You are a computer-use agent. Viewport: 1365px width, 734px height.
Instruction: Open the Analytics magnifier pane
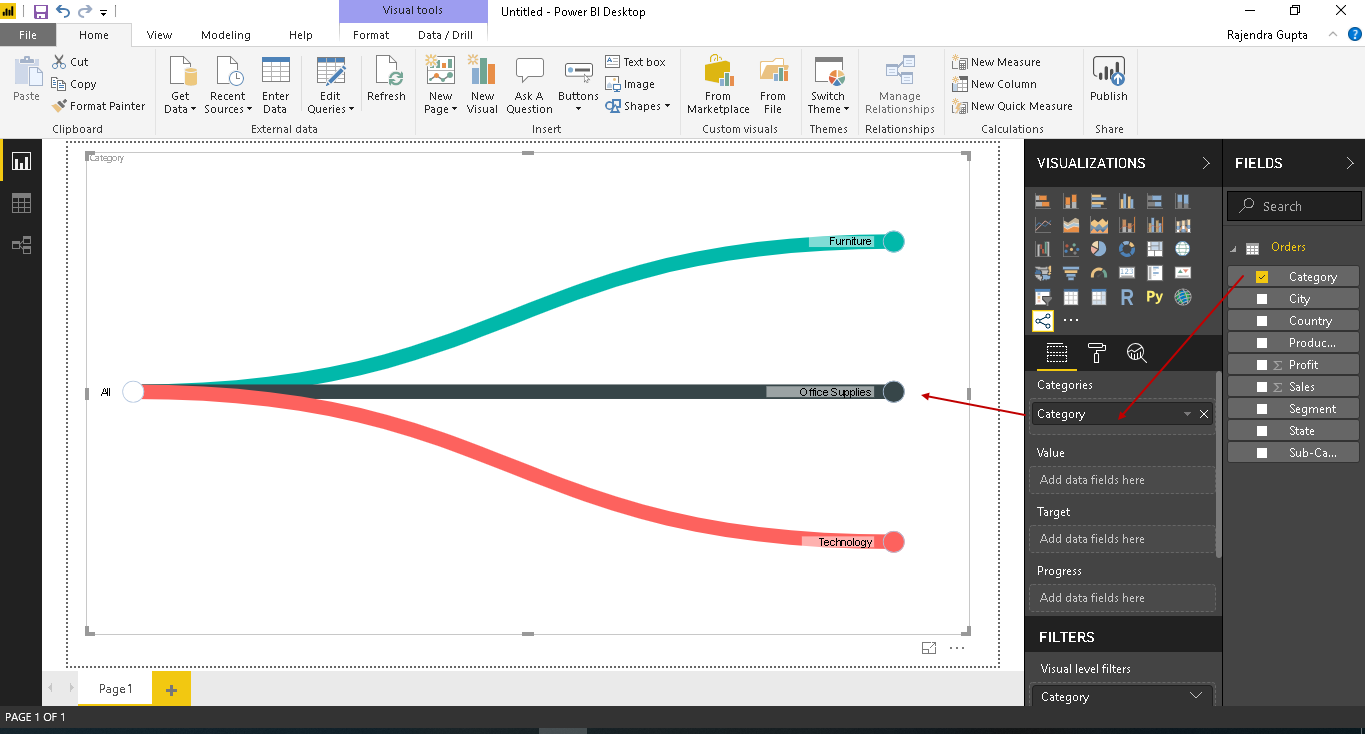[1136, 352]
